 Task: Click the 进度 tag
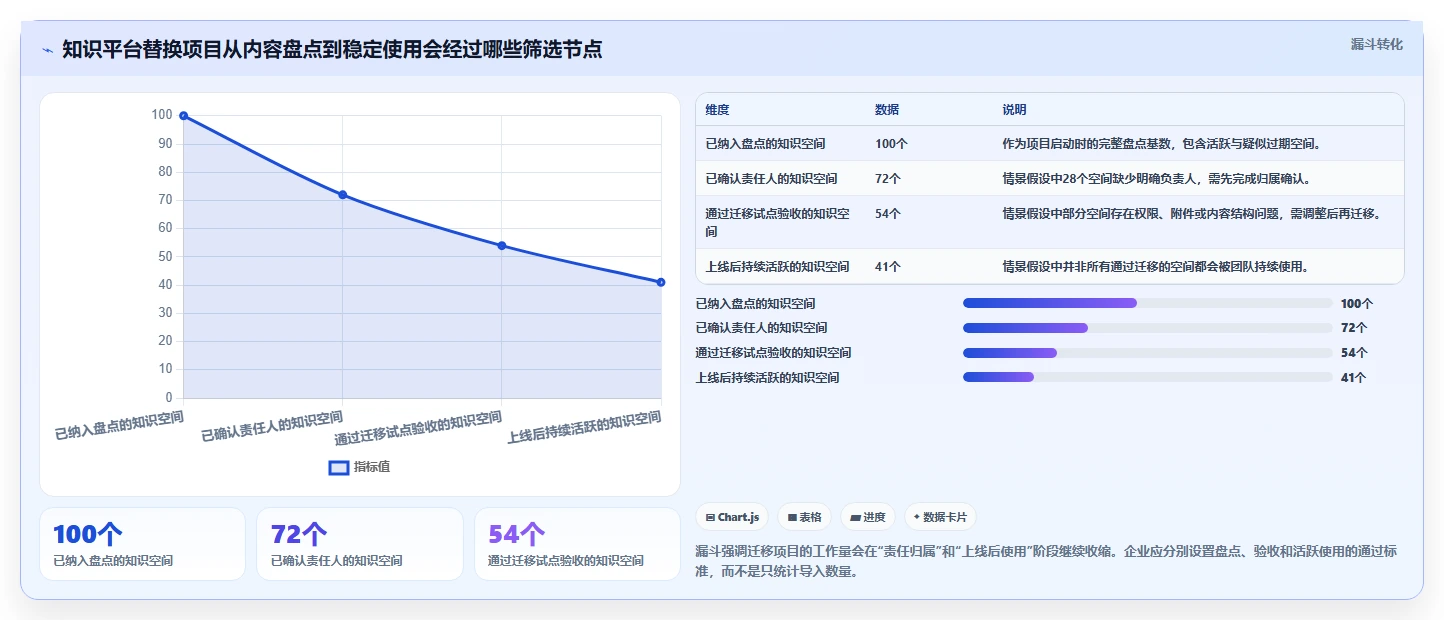[868, 517]
